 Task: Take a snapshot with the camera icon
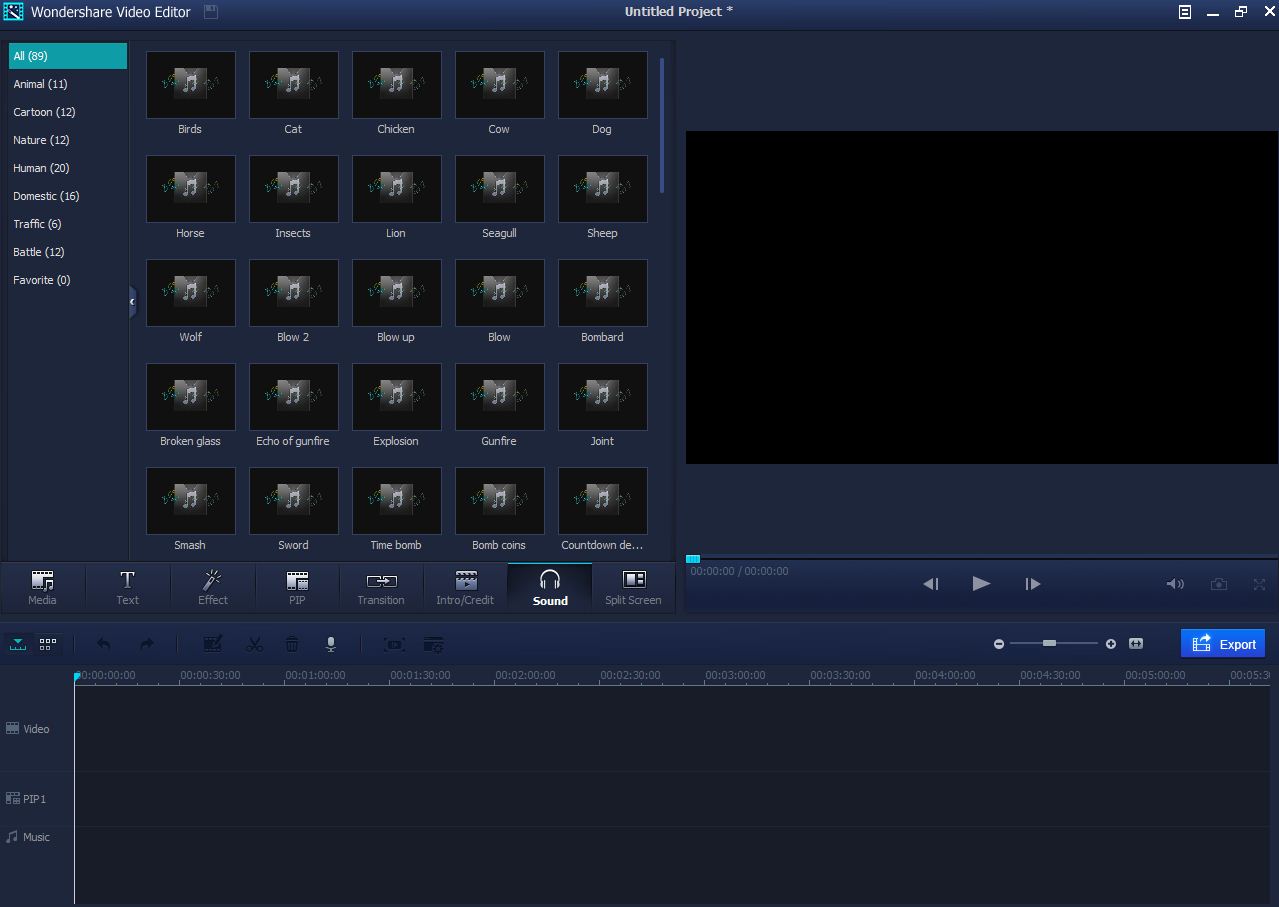point(1219,584)
